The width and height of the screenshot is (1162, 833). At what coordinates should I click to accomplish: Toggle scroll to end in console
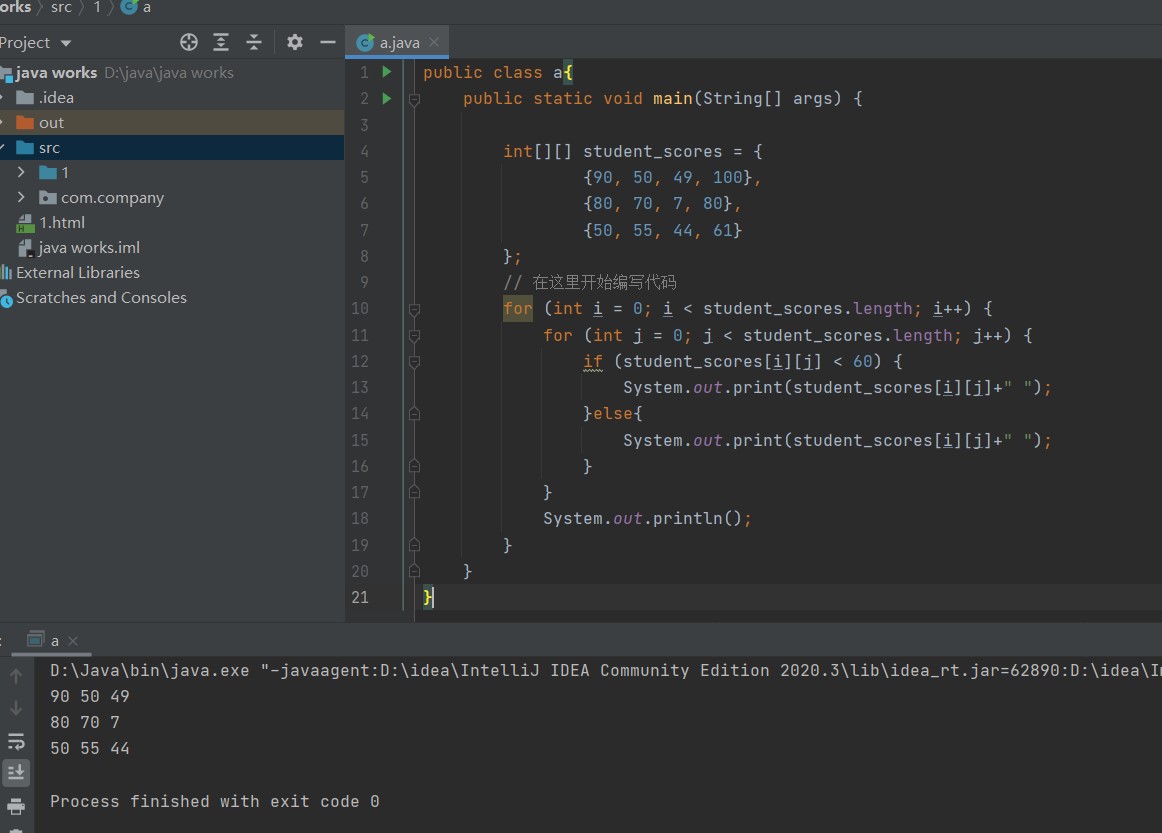(x=16, y=772)
